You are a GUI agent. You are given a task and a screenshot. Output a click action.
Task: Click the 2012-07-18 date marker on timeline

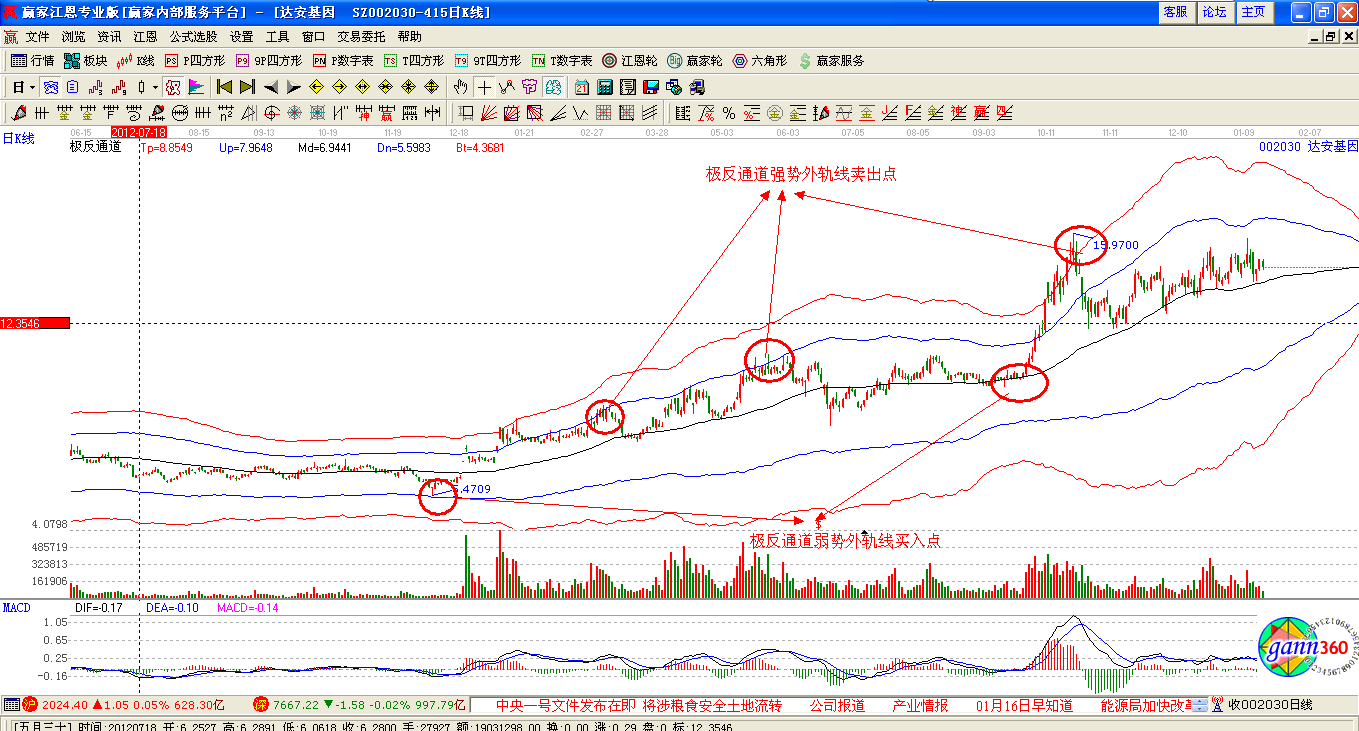pos(139,132)
